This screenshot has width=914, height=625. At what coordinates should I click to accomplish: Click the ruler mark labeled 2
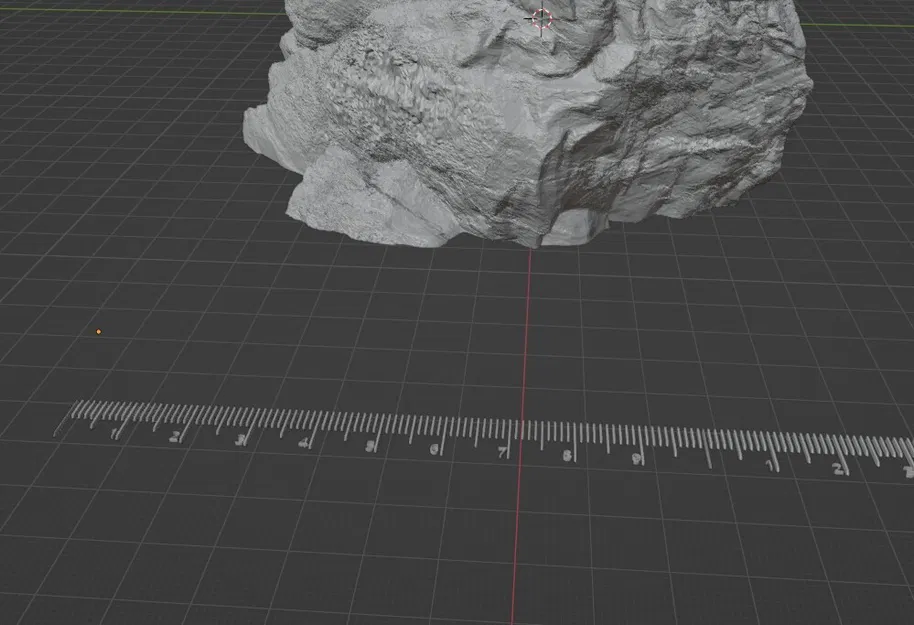[x=172, y=435]
